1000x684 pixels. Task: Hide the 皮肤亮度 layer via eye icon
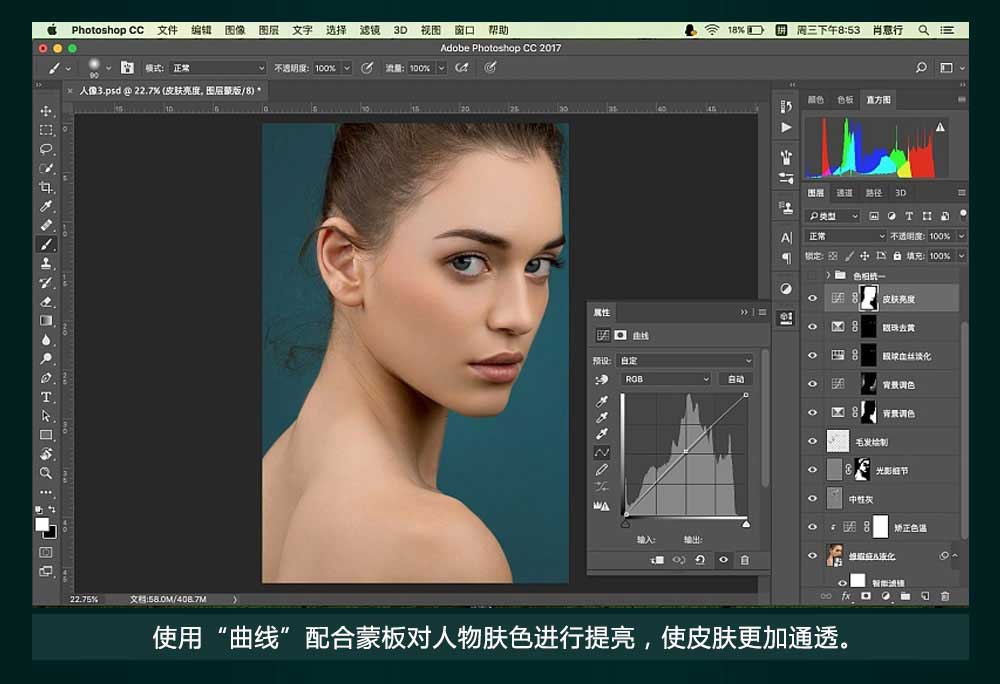812,298
